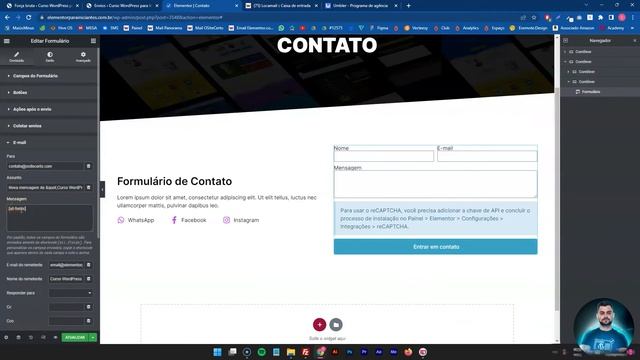
Task: Go back in browser history
Action: click(x=7, y=18)
